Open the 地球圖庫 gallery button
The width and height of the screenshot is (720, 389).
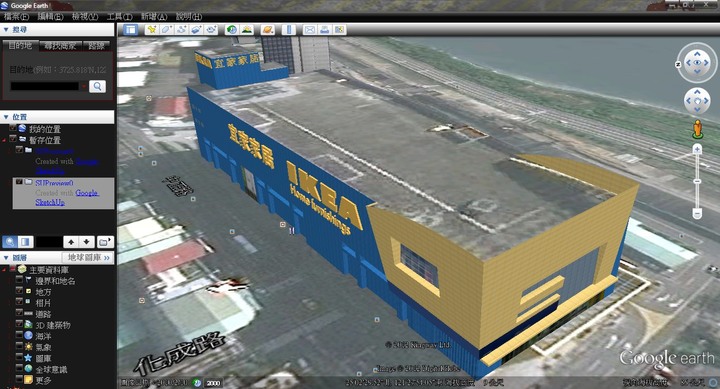coord(88,258)
